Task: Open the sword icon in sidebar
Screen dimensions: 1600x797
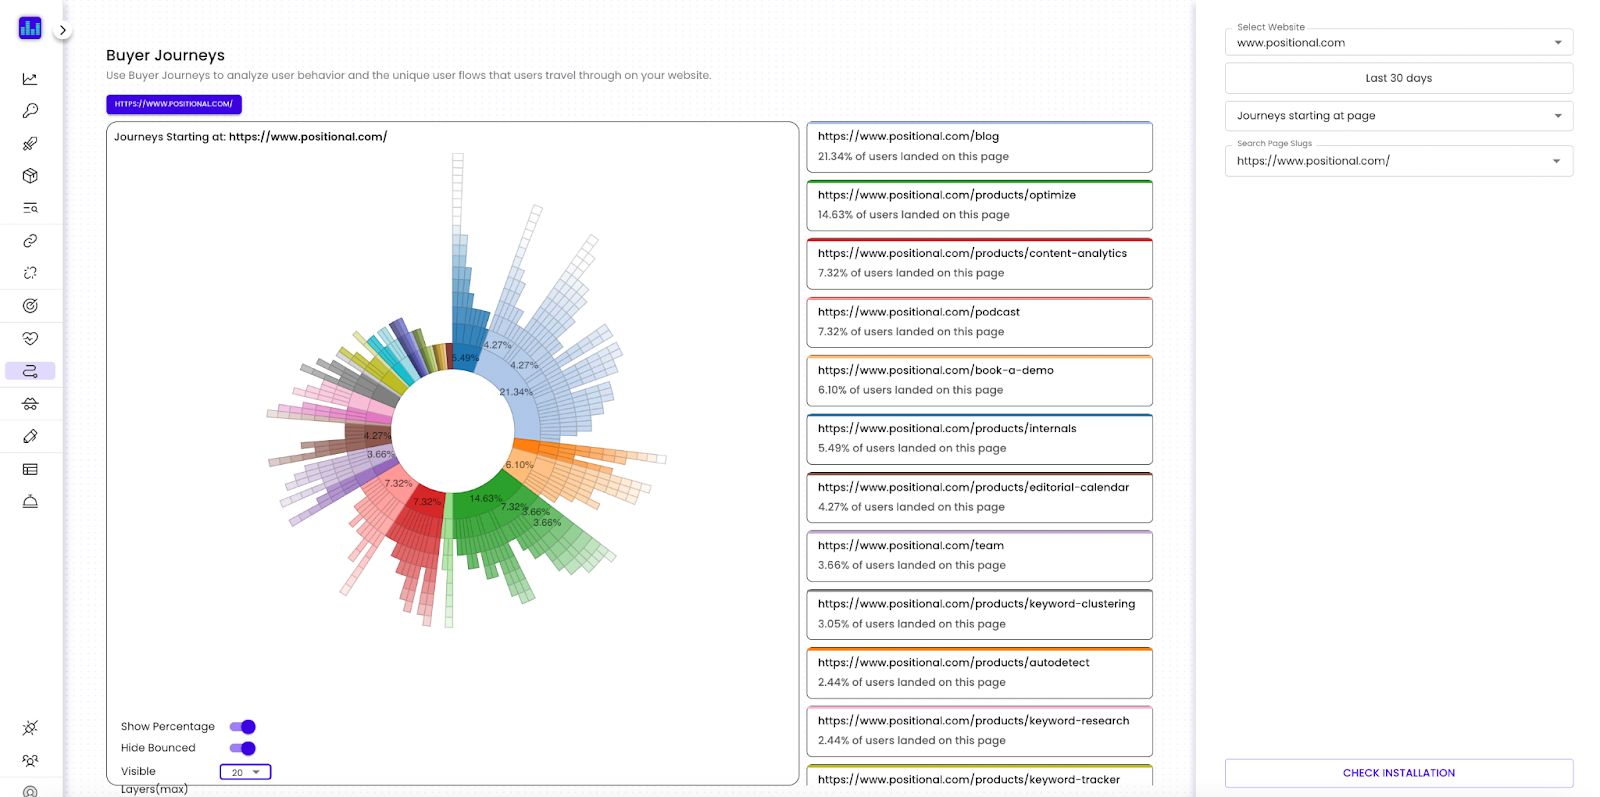Action: click(30, 144)
